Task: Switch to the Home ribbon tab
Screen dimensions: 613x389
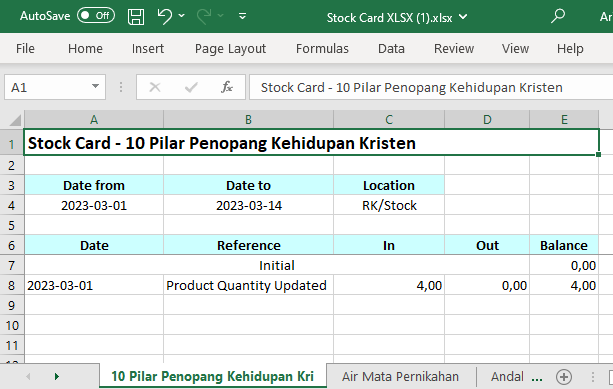Action: coord(85,48)
